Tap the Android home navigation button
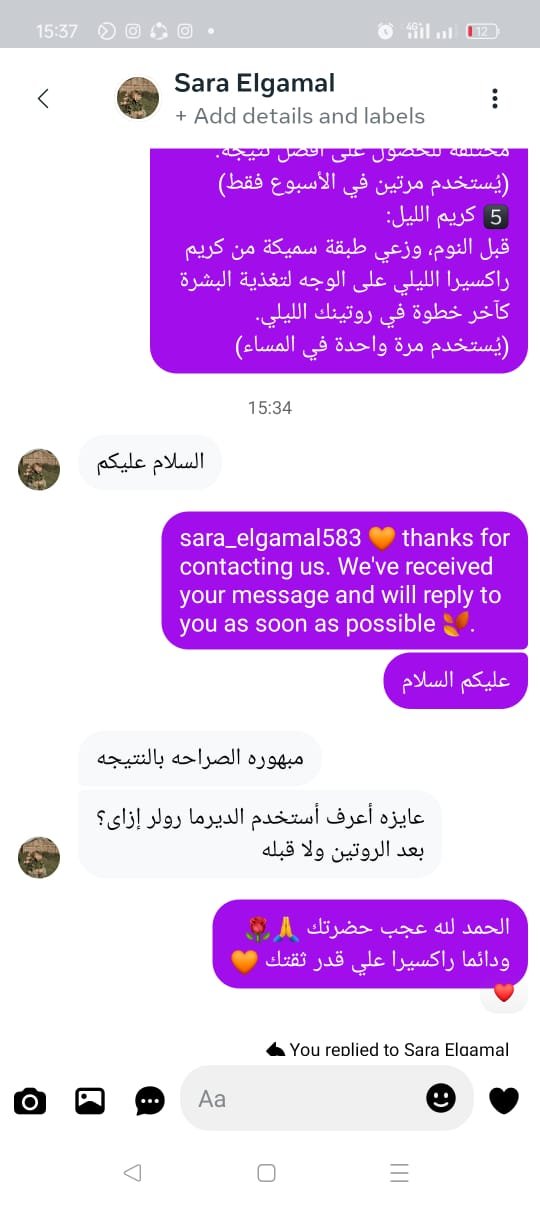The image size is (540, 1206). tap(266, 1173)
